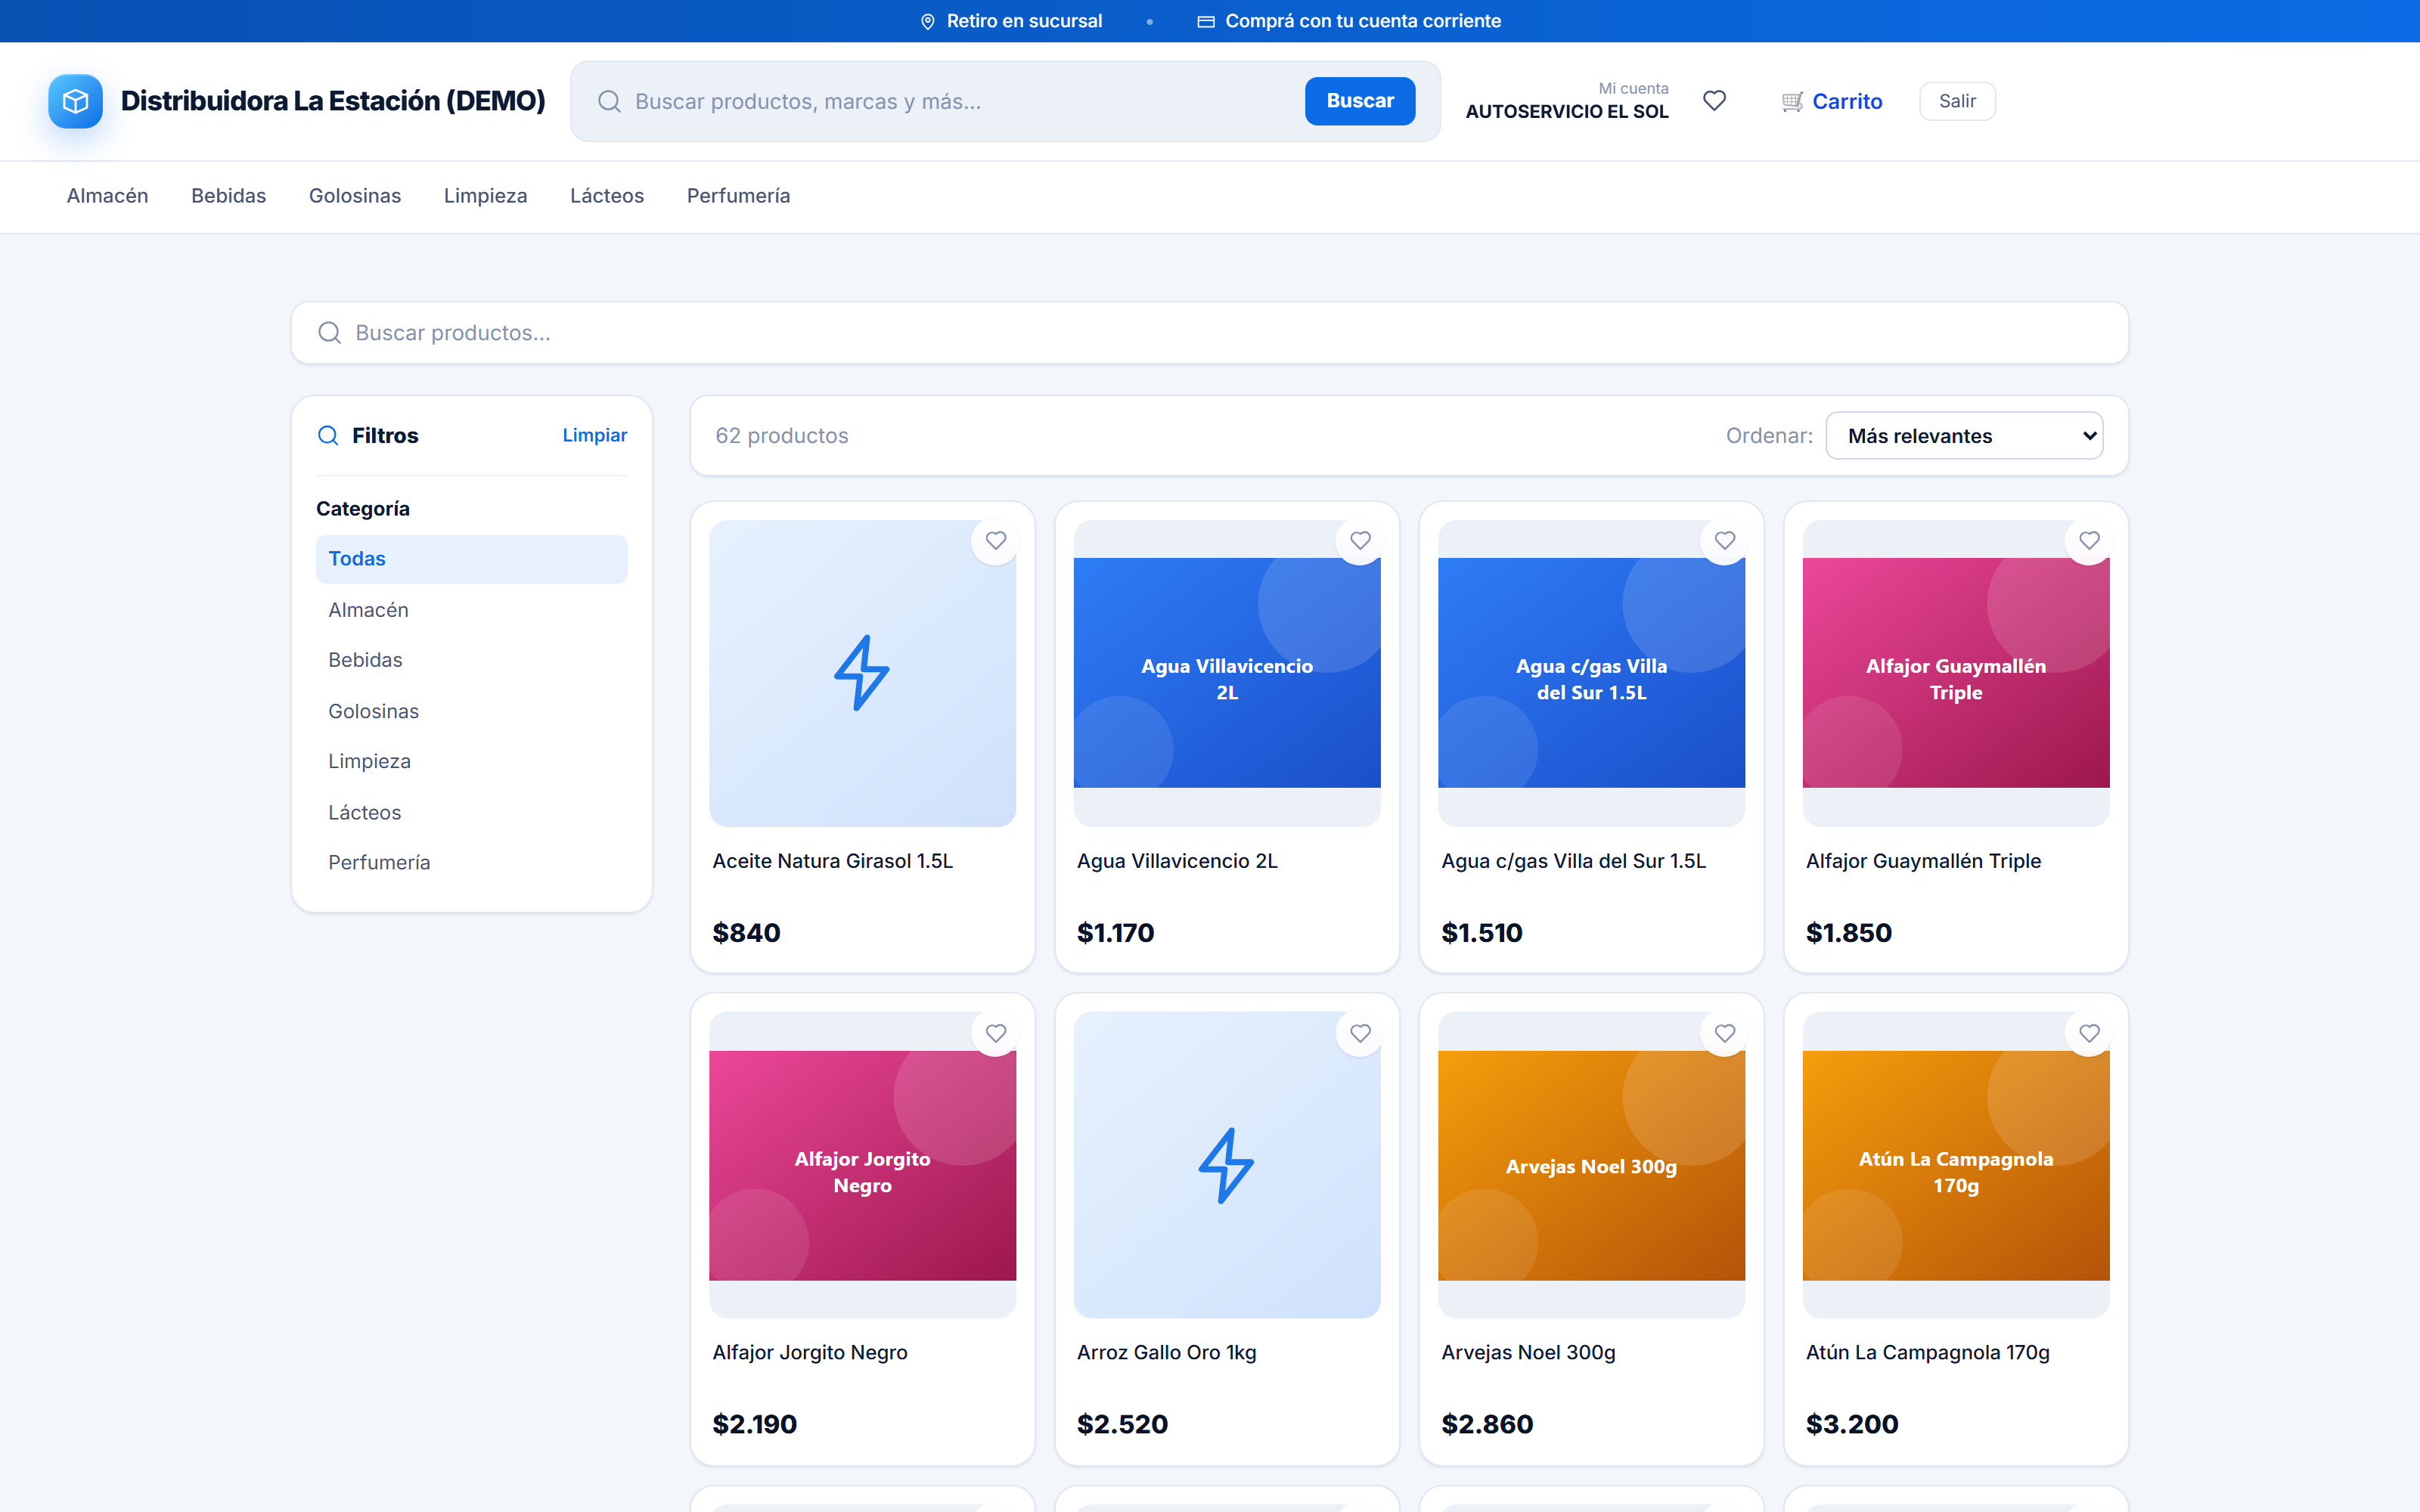This screenshot has width=2420, height=1512.
Task: Open Almacén in the top navigation
Action: point(107,196)
